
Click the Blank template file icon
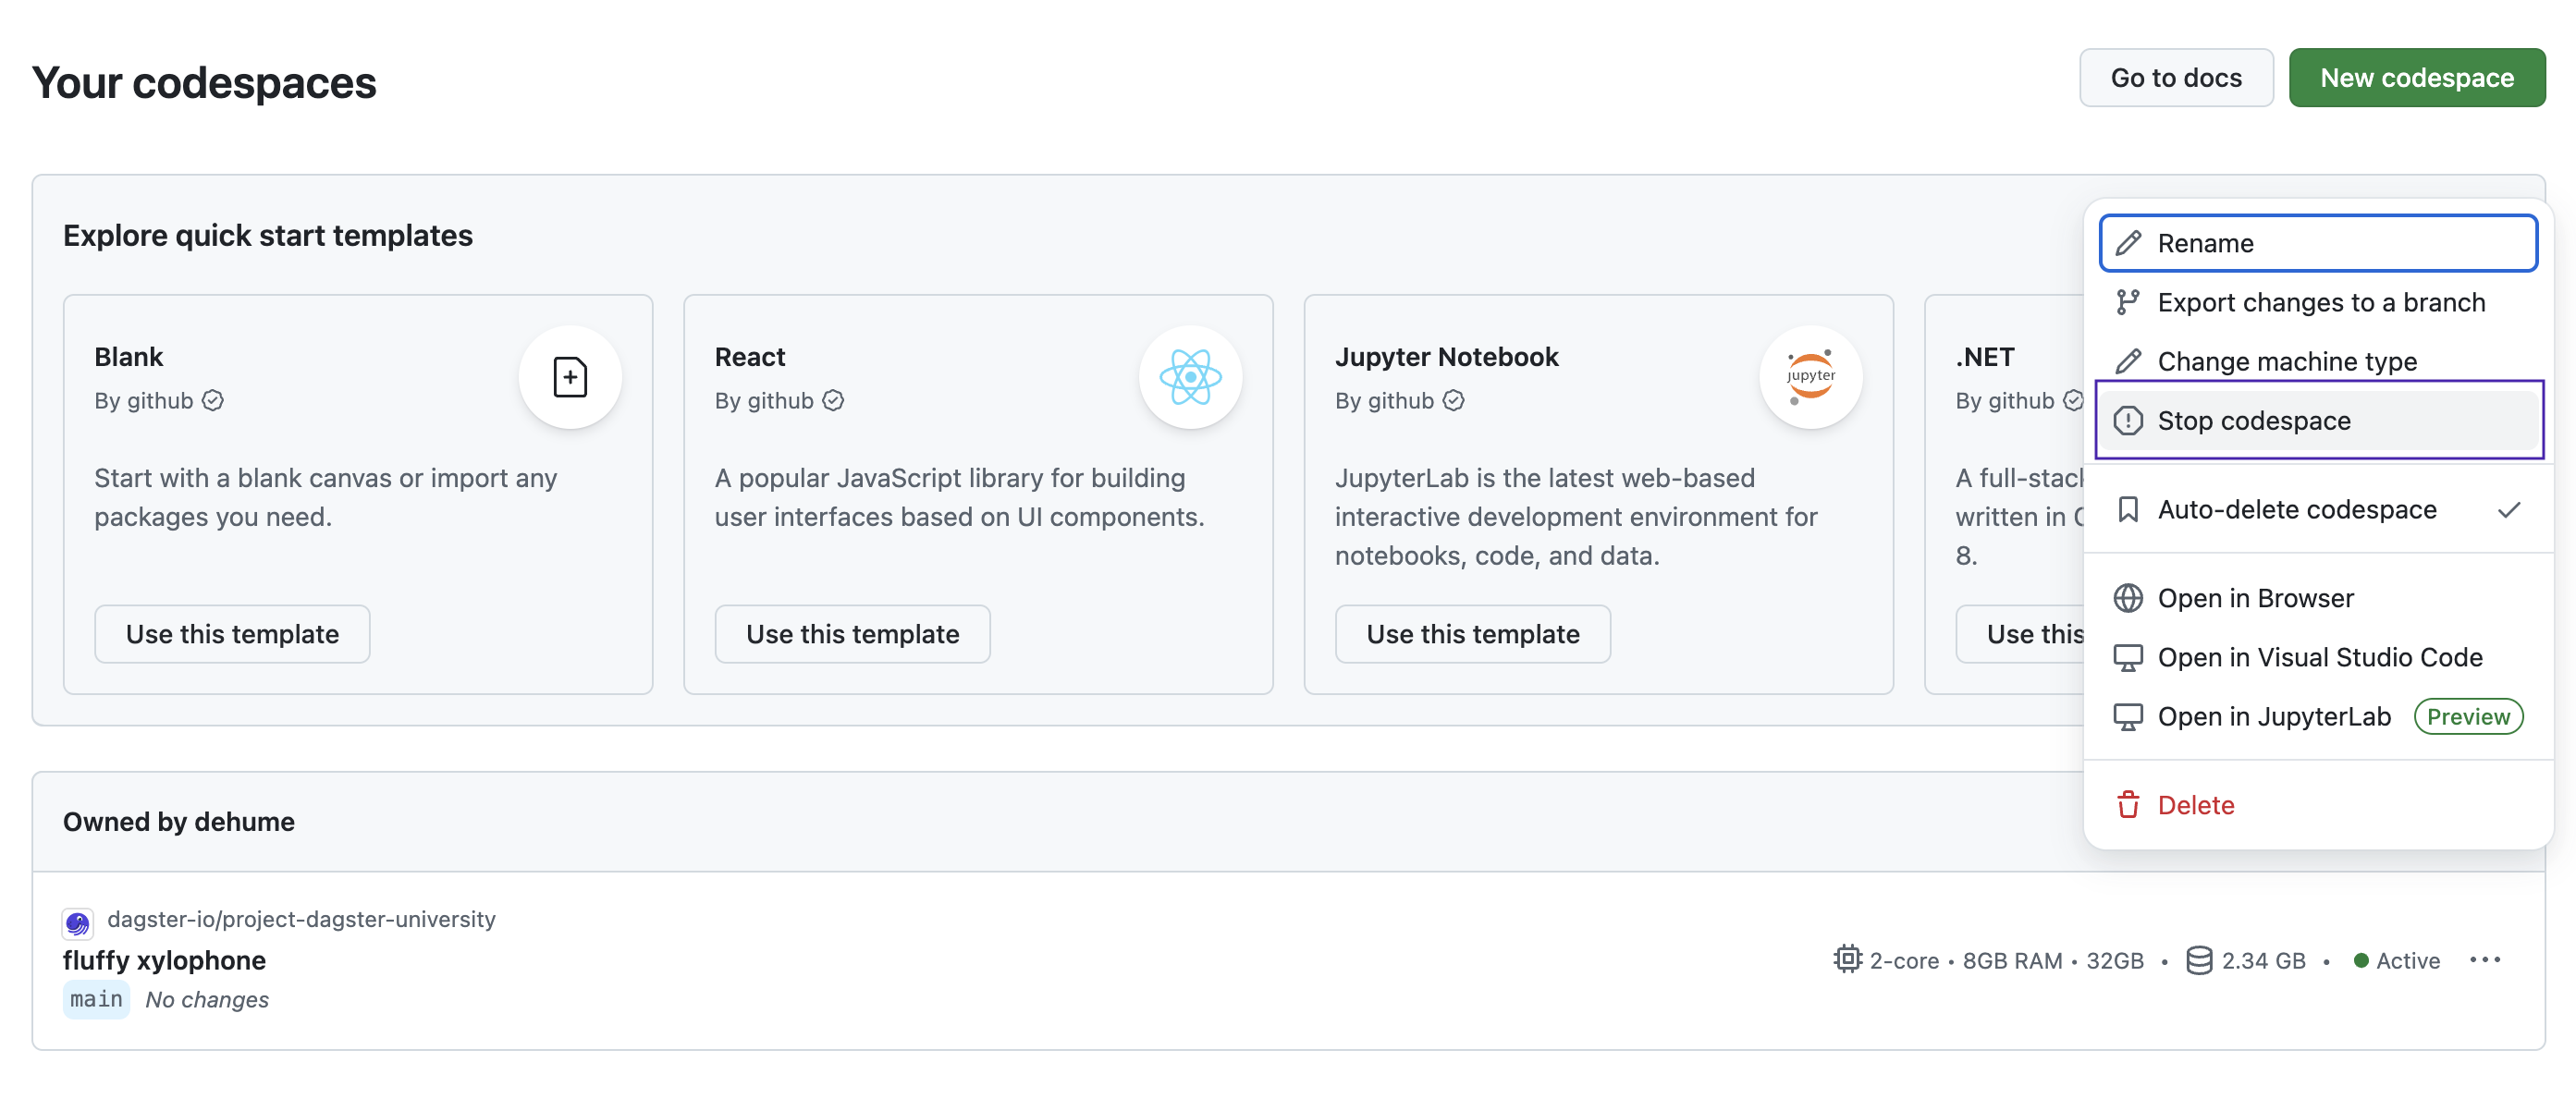click(x=570, y=377)
